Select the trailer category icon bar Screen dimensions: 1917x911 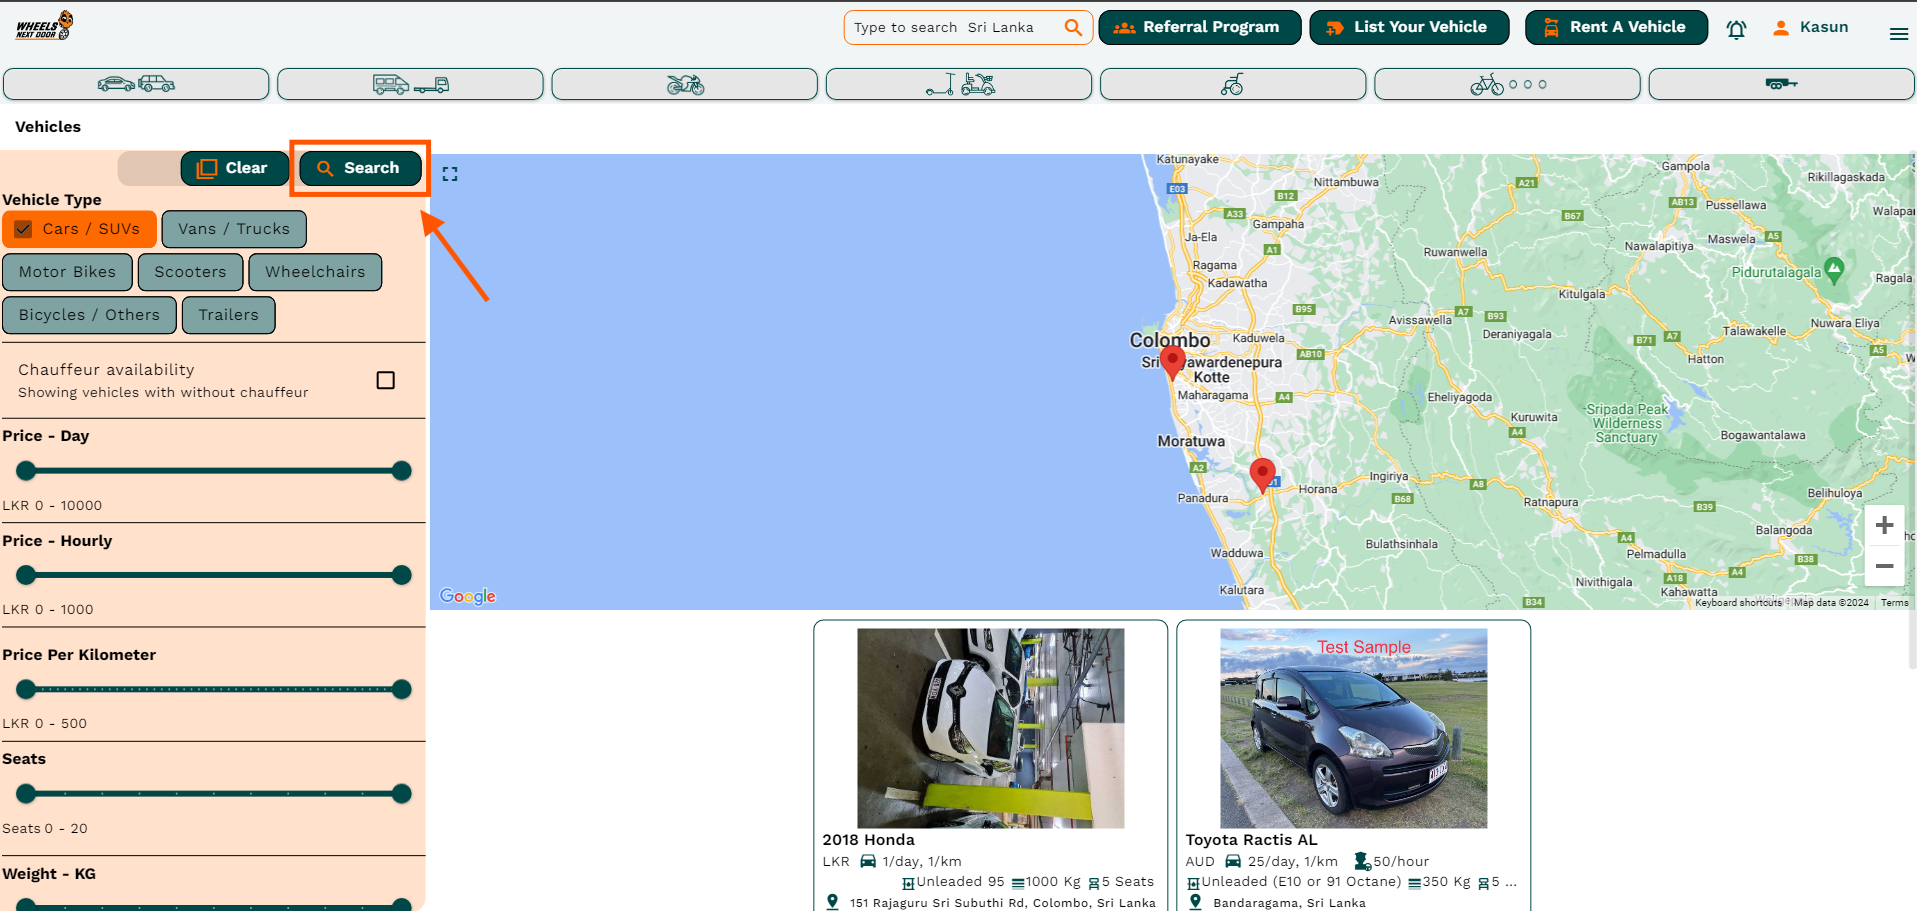click(x=1780, y=84)
